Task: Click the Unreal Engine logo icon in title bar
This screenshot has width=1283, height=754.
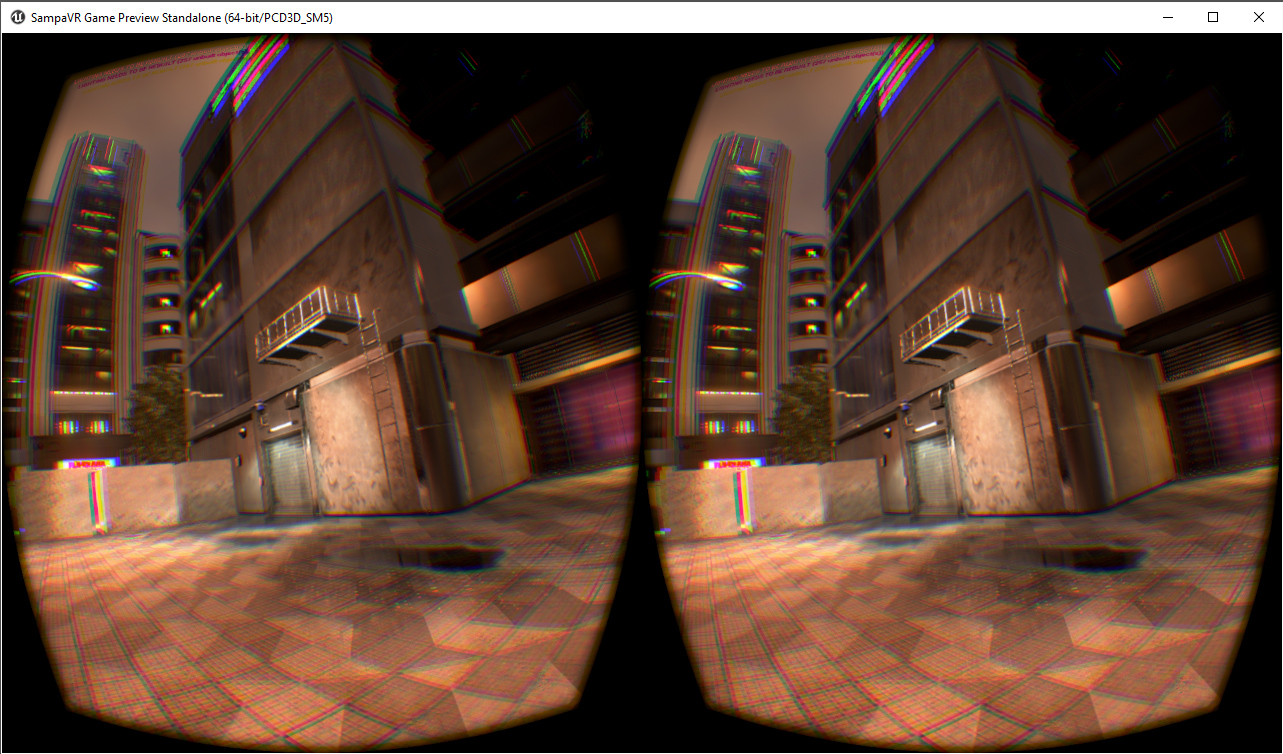Action: [x=17, y=18]
